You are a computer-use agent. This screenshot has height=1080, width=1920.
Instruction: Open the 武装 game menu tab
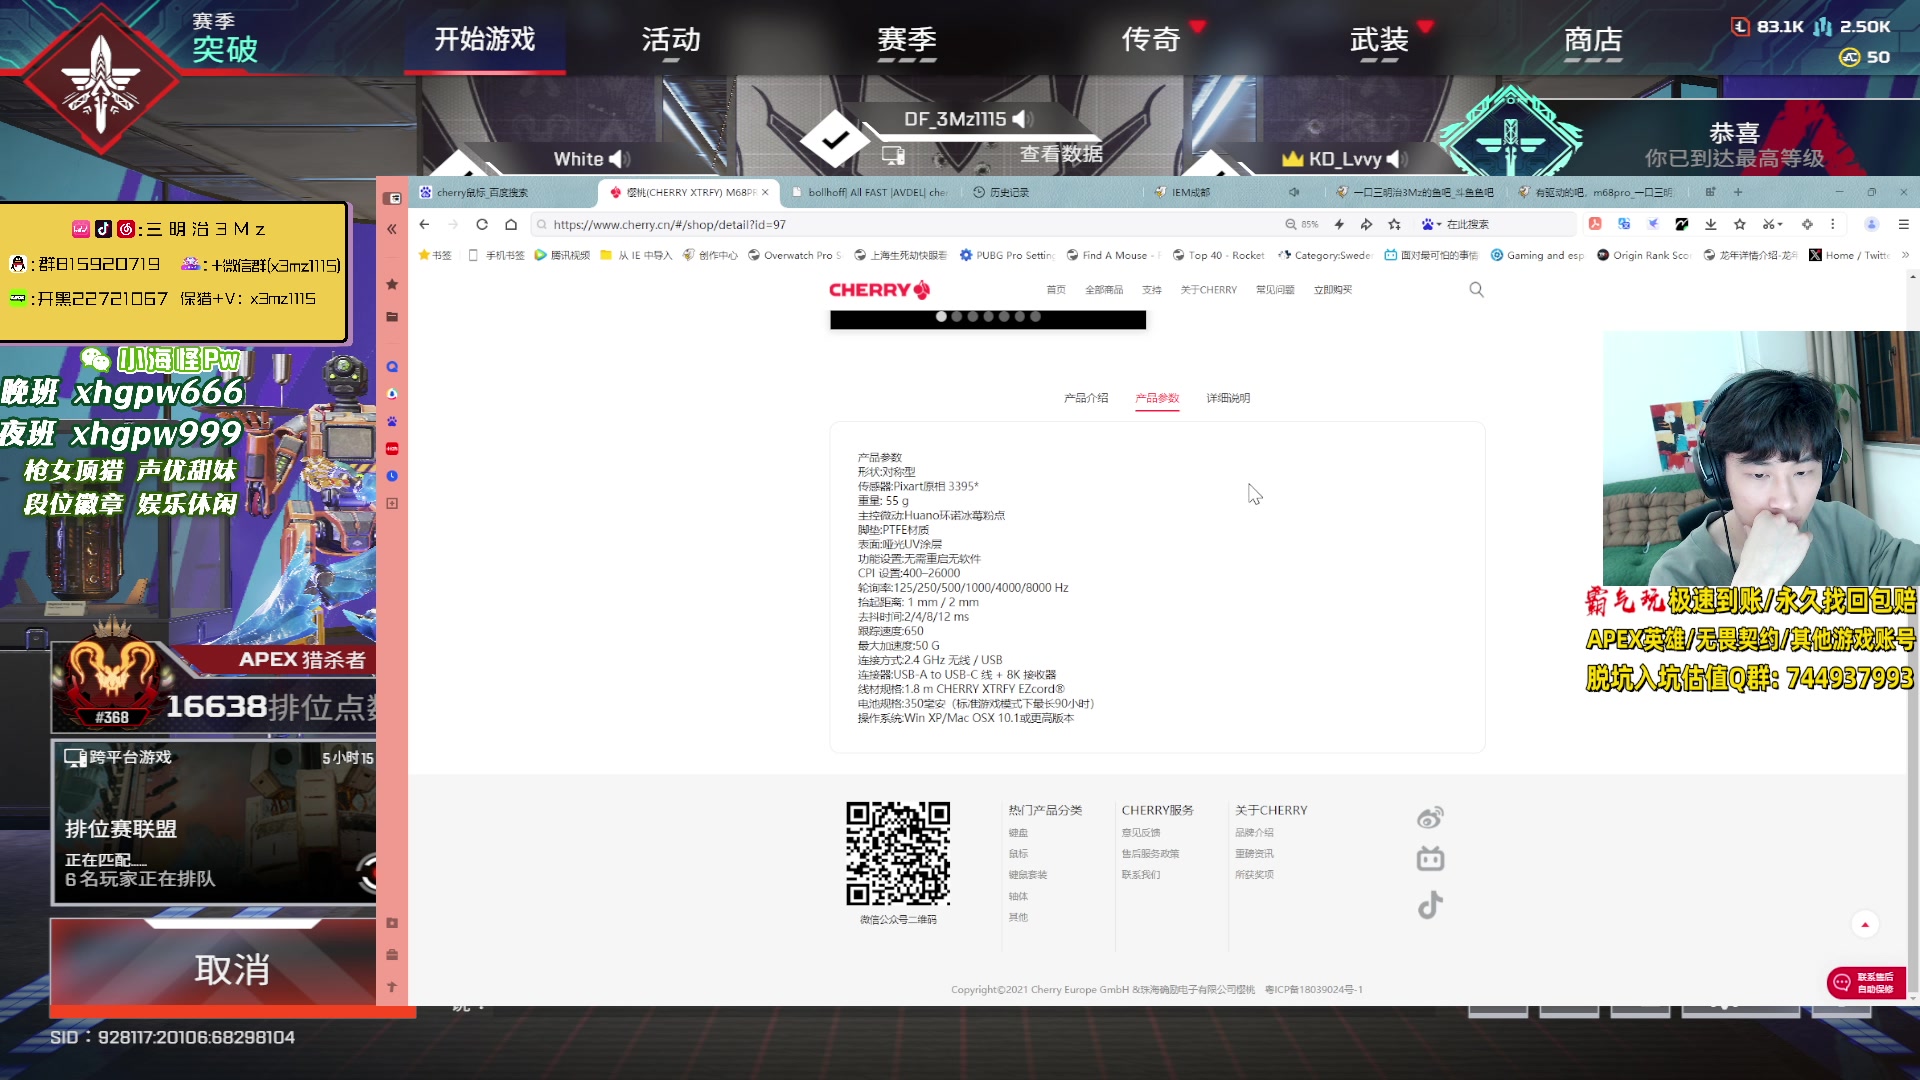(1379, 40)
